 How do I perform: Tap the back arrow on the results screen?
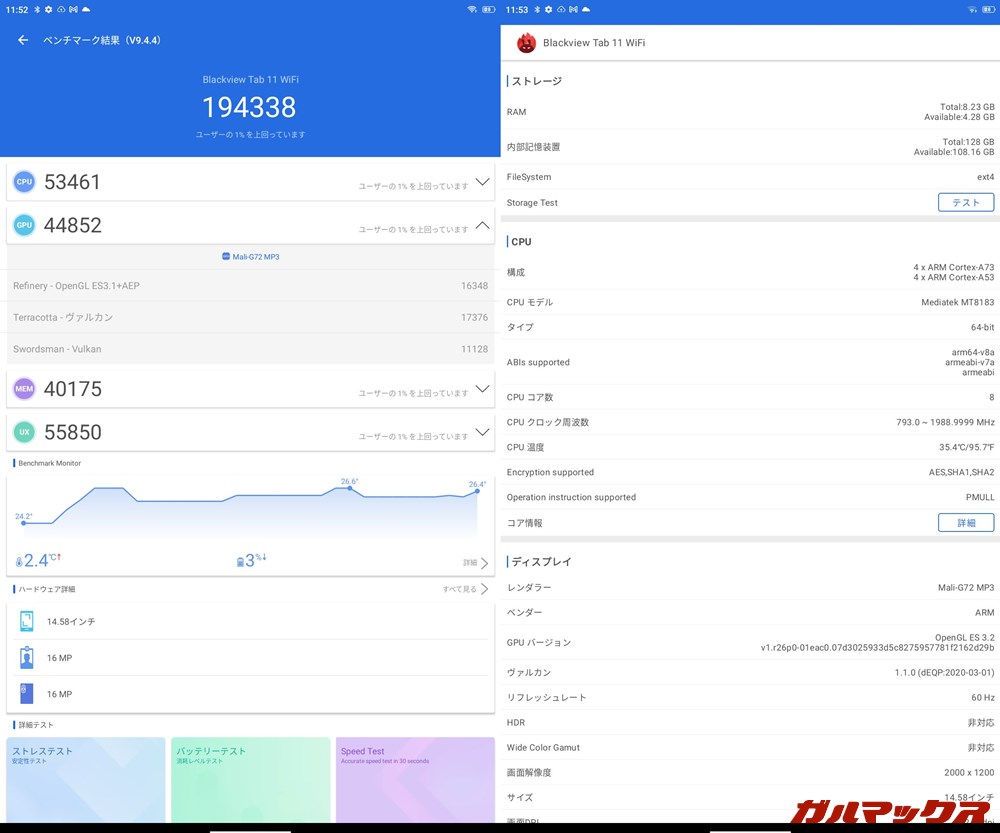(22, 40)
